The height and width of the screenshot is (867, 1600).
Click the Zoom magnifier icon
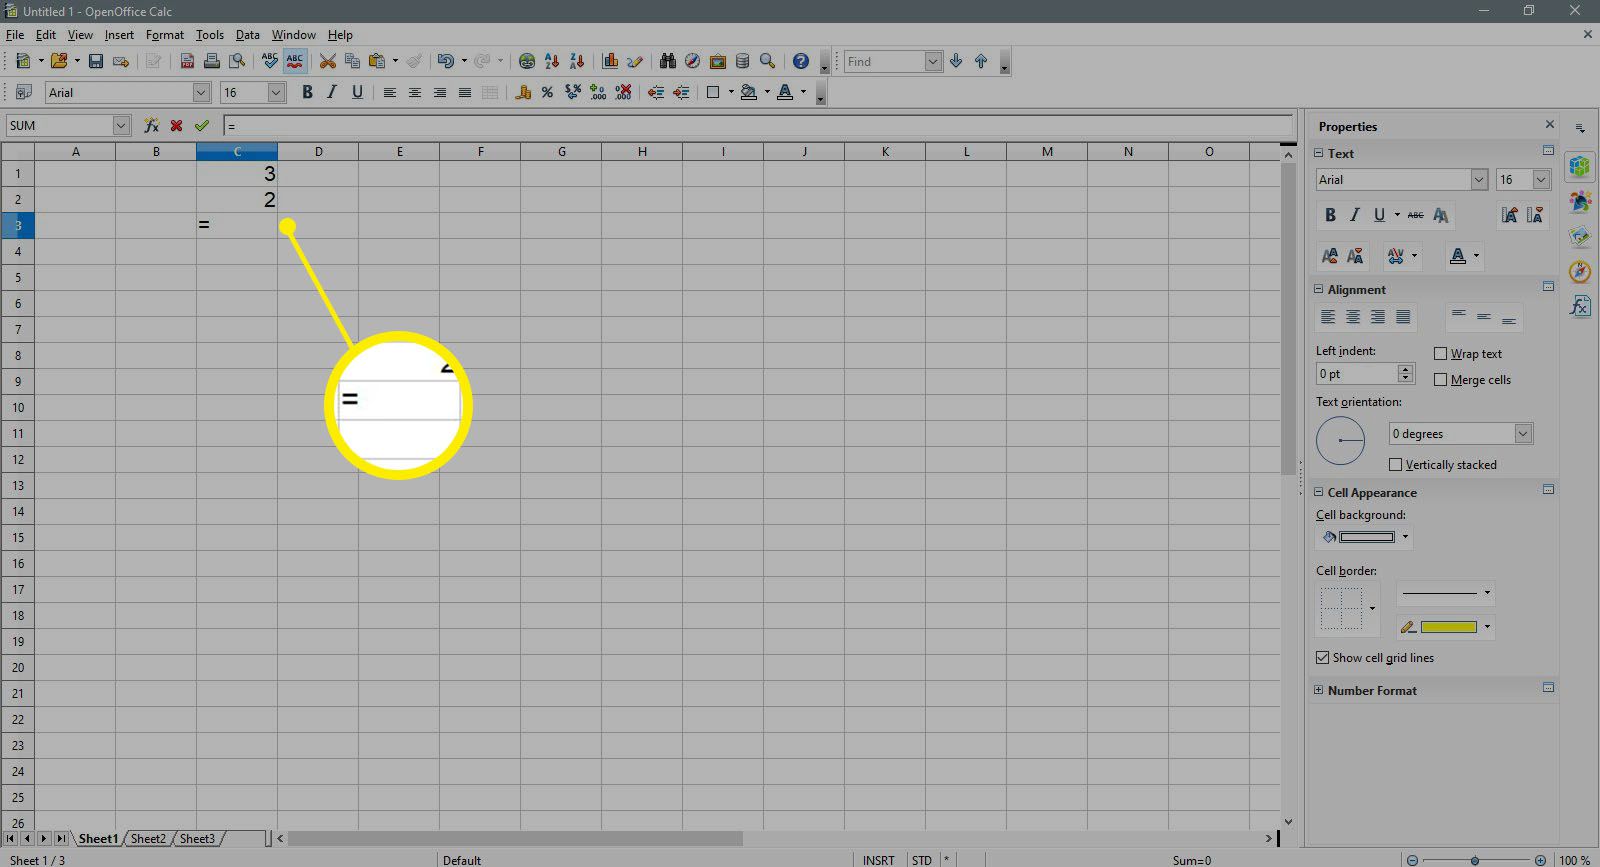coord(767,61)
